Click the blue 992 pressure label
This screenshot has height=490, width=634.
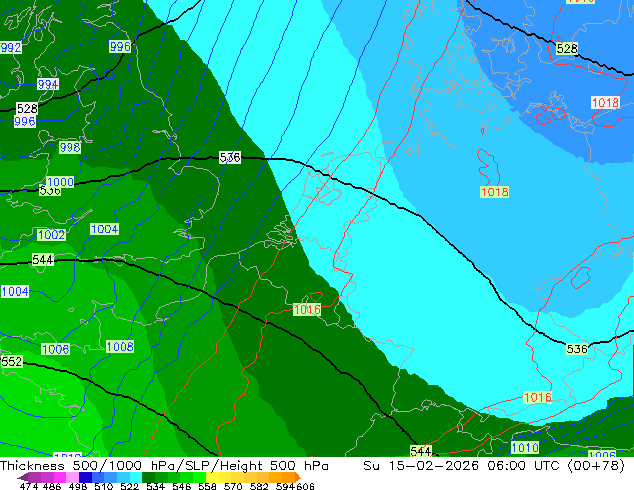(11, 48)
